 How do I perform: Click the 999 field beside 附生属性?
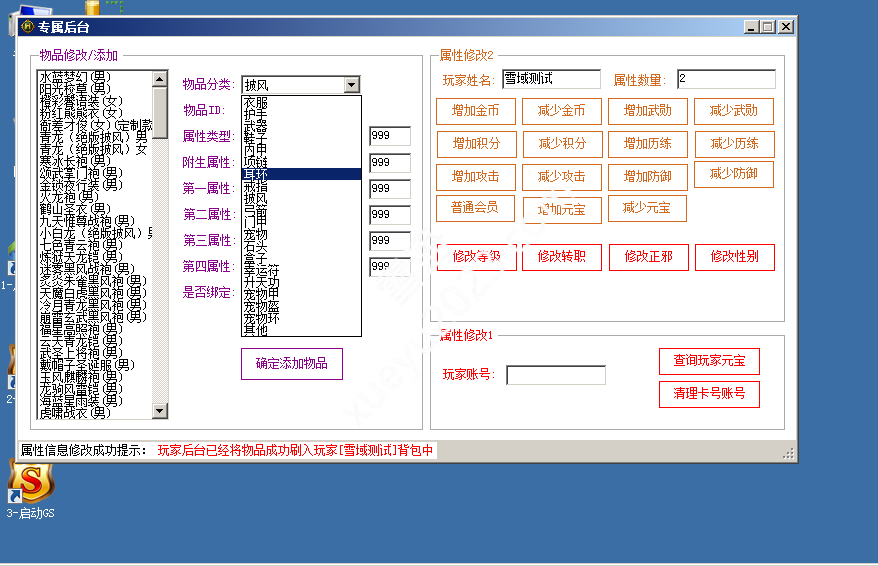coord(390,163)
